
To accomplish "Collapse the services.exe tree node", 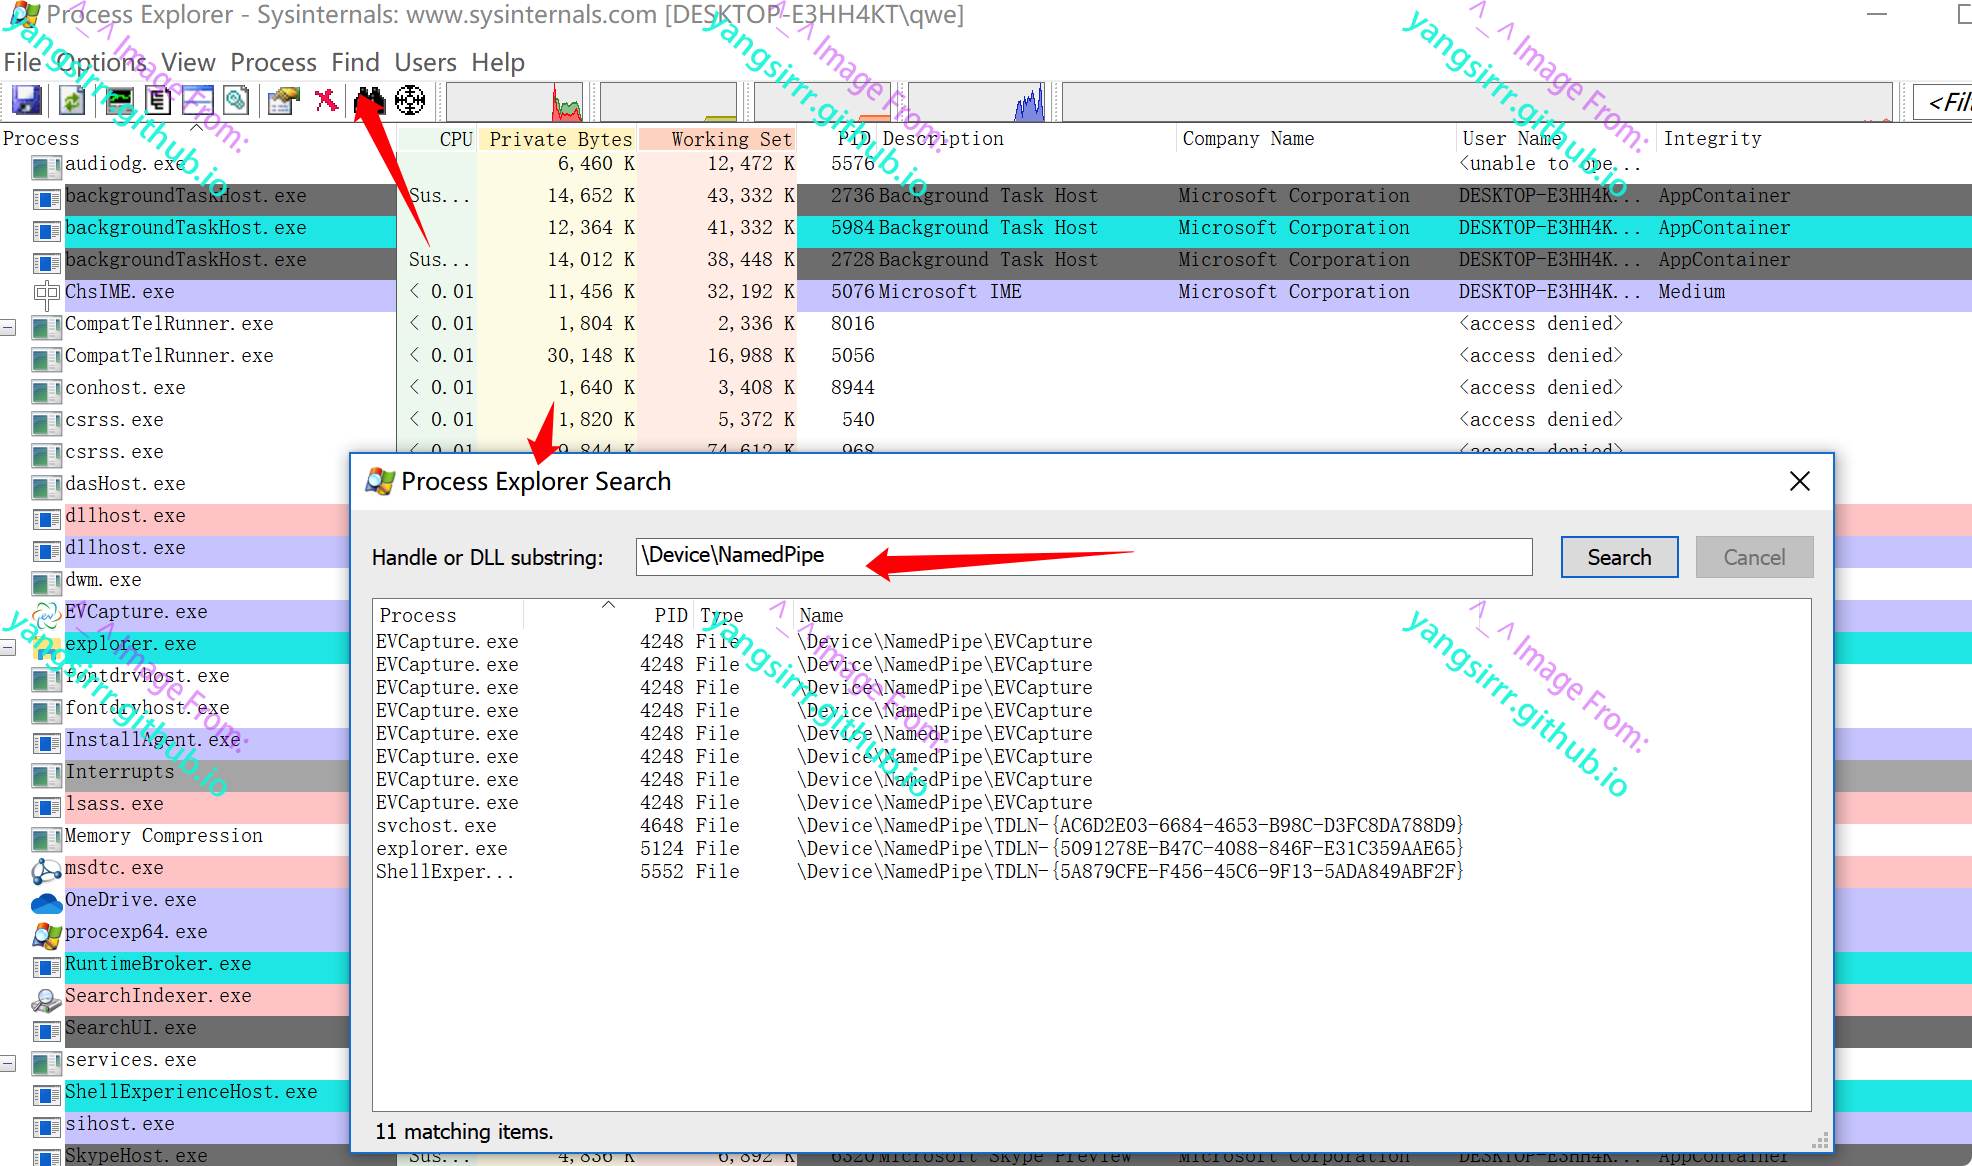I will coord(9,1063).
